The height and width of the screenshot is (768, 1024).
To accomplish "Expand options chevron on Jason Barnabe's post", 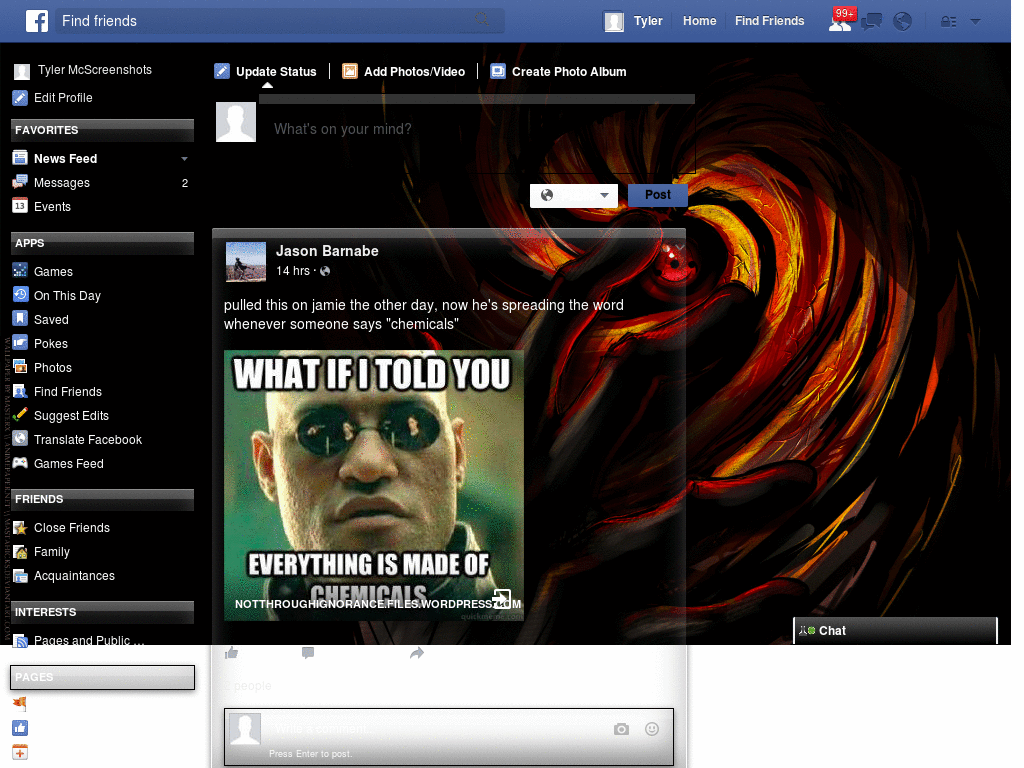I will 680,247.
